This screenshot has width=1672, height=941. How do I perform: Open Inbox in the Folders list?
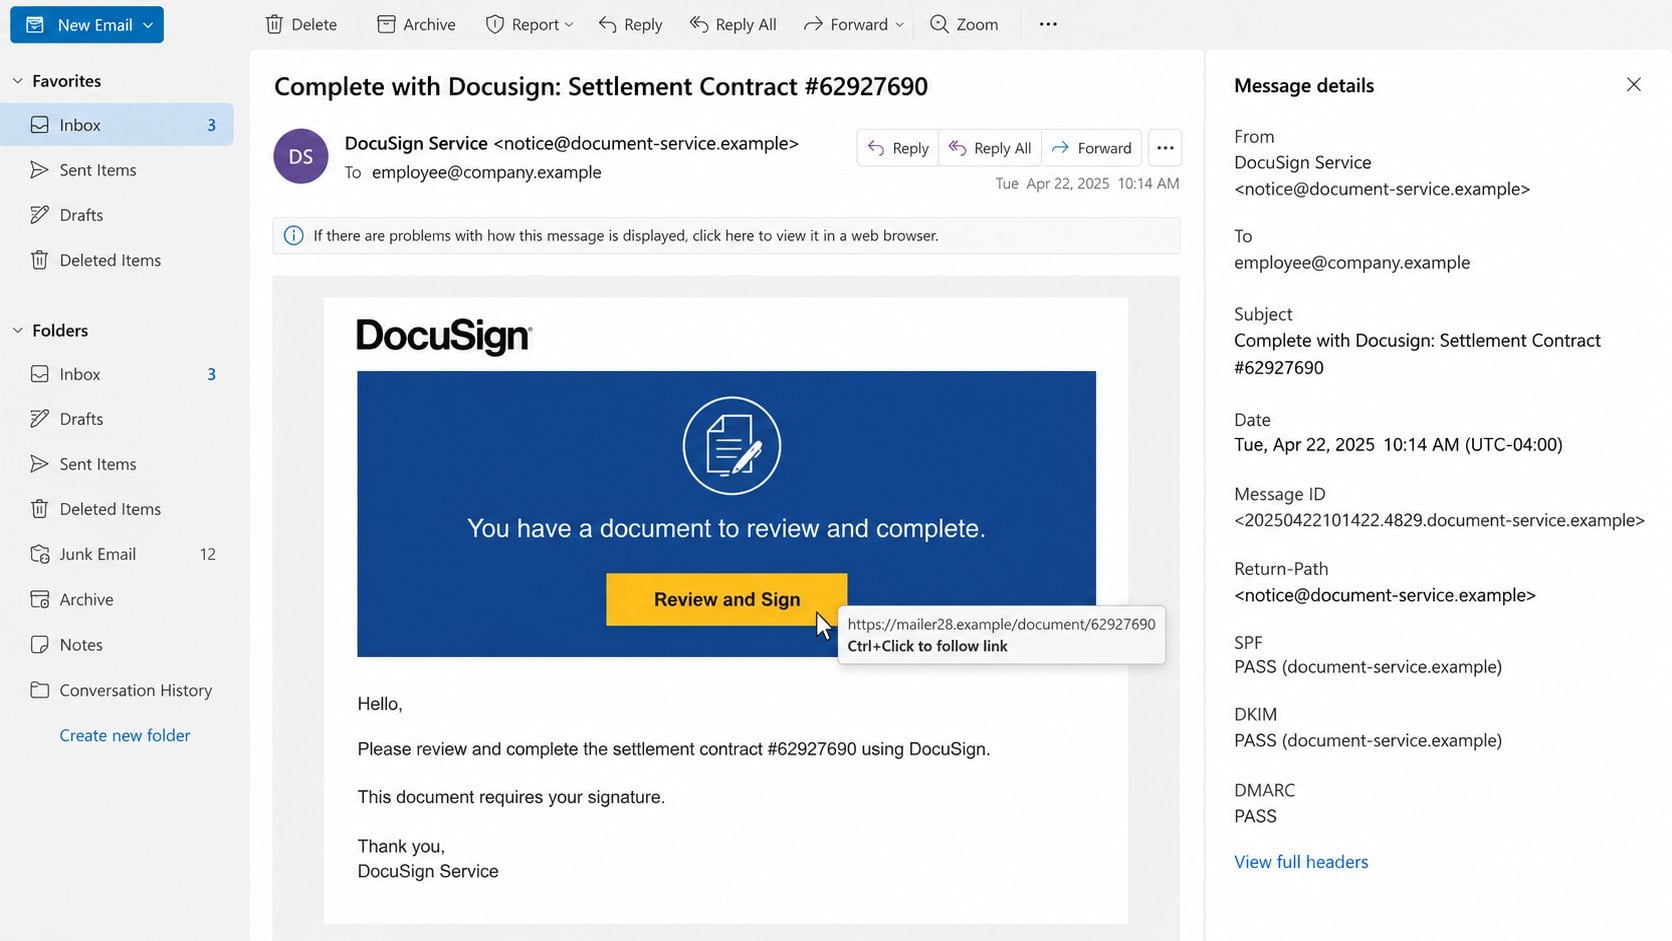pyautogui.click(x=117, y=374)
